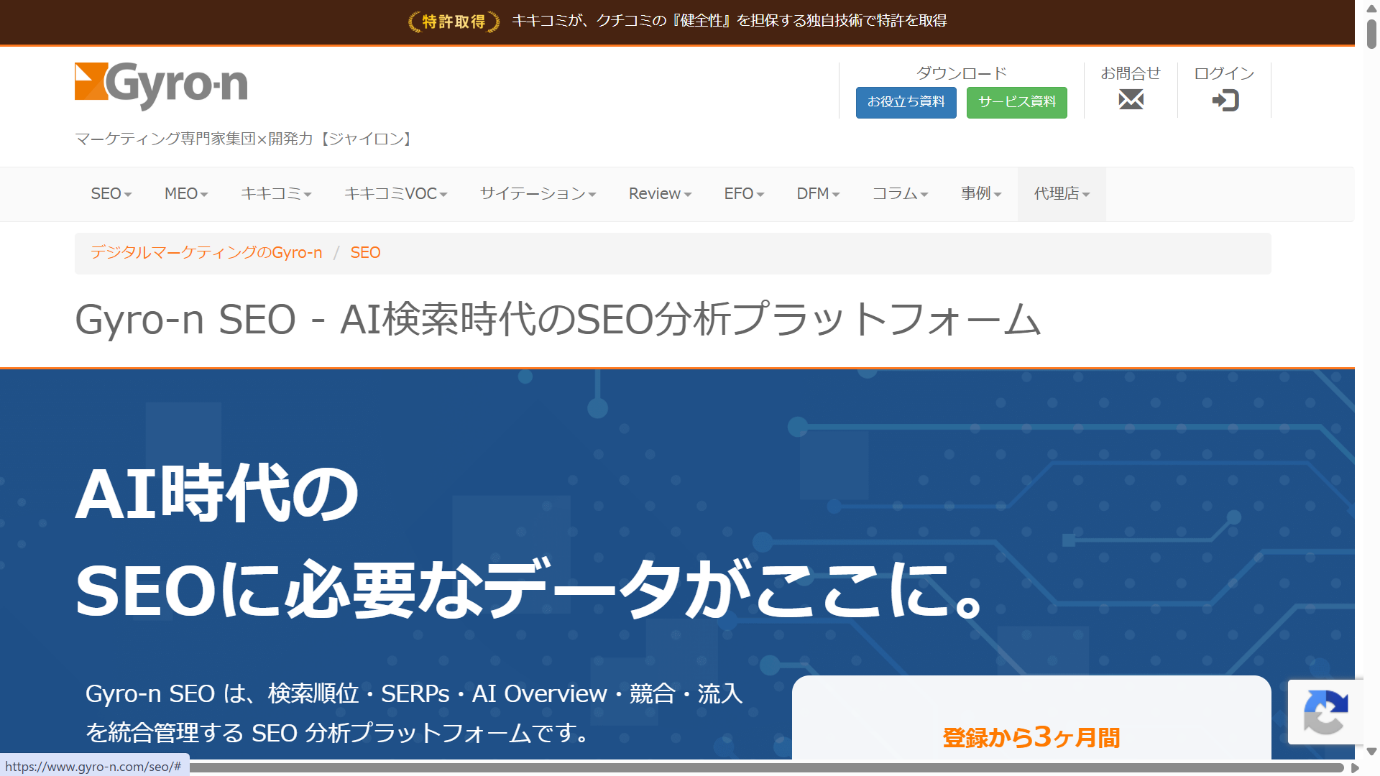Click the 特許取得 laurel badge
Viewport: 1380px width, 776px height.
[x=454, y=21]
